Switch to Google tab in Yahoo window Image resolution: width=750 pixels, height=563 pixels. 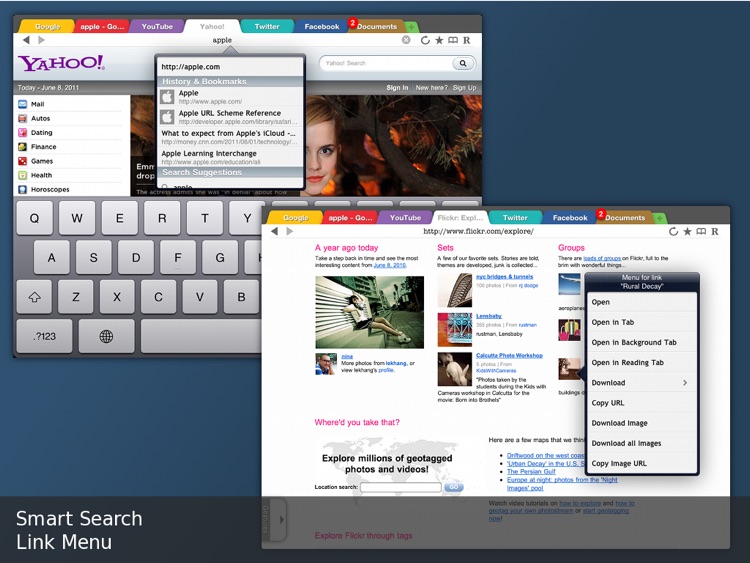pyautogui.click(x=47, y=27)
